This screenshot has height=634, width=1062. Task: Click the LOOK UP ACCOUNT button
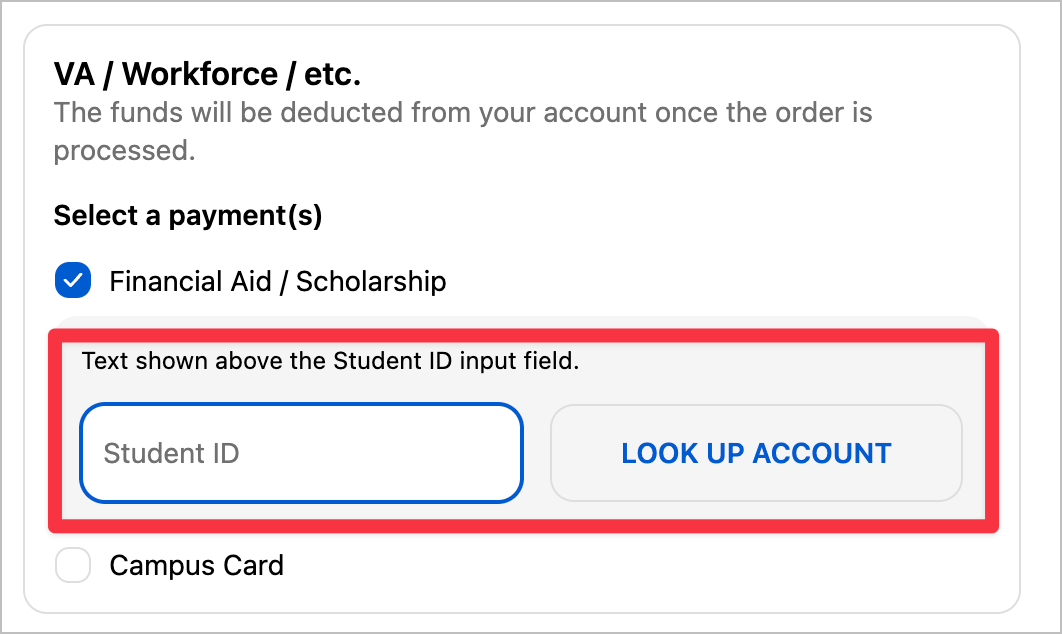click(x=757, y=453)
